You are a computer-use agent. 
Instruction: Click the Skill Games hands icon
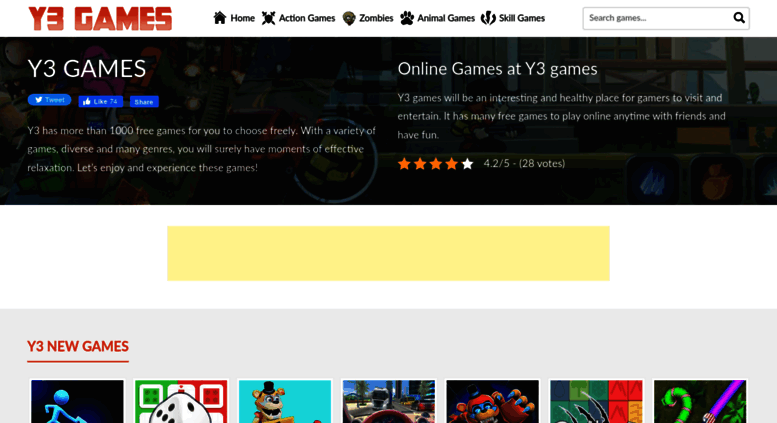tap(488, 18)
